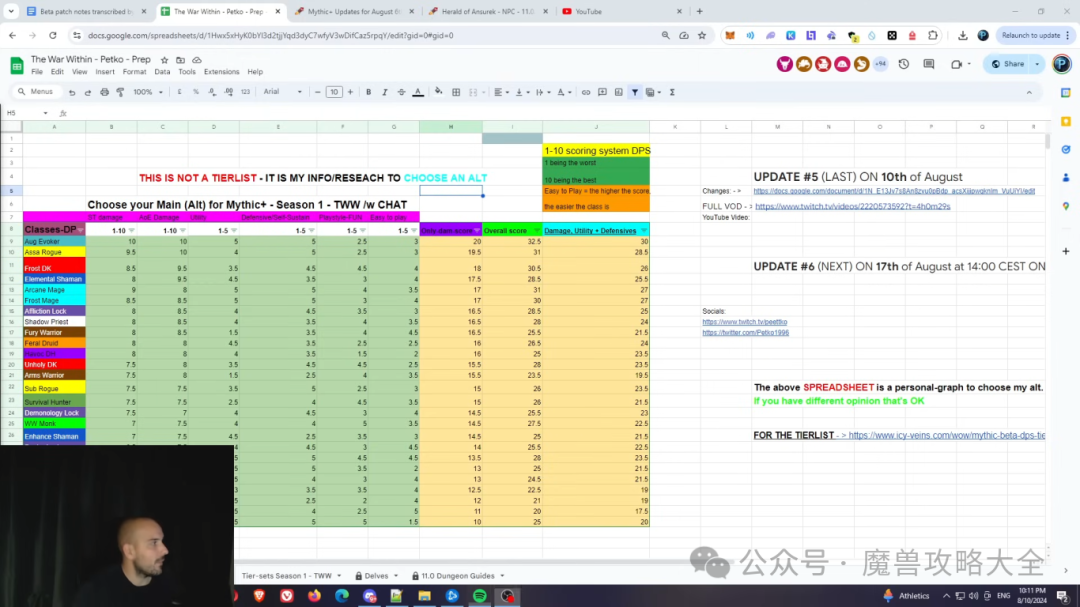Image resolution: width=1080 pixels, height=607 pixels.
Task: Open the Petko Twitch socials link
Action: tap(745, 322)
